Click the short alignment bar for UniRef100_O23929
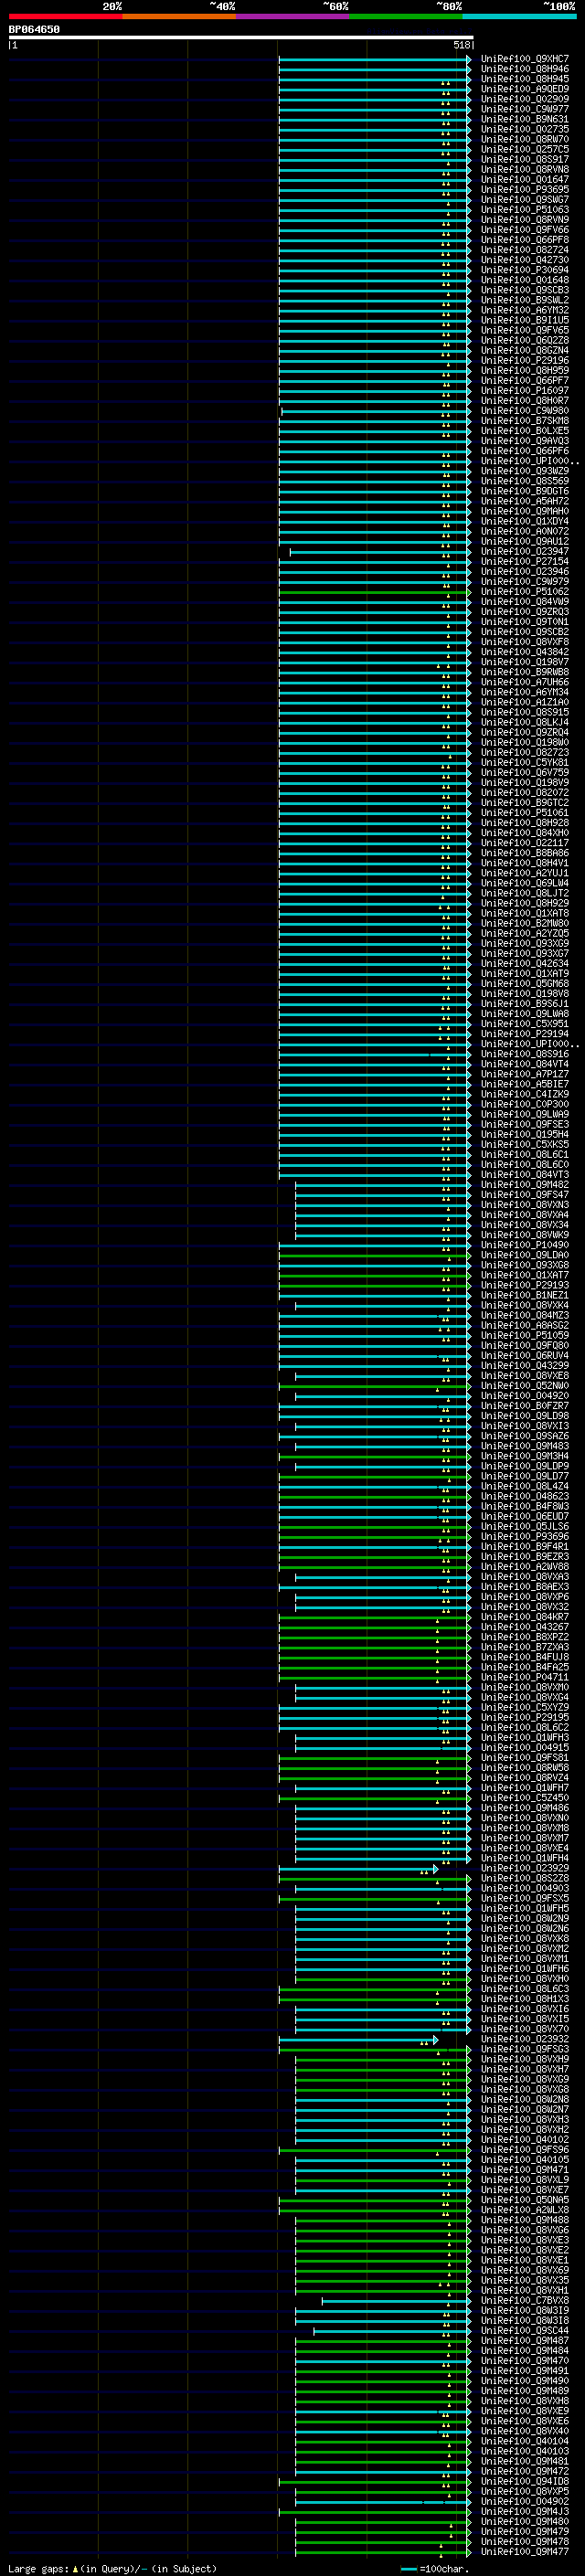Viewport: 585px width, 2576px height. 358,1868
